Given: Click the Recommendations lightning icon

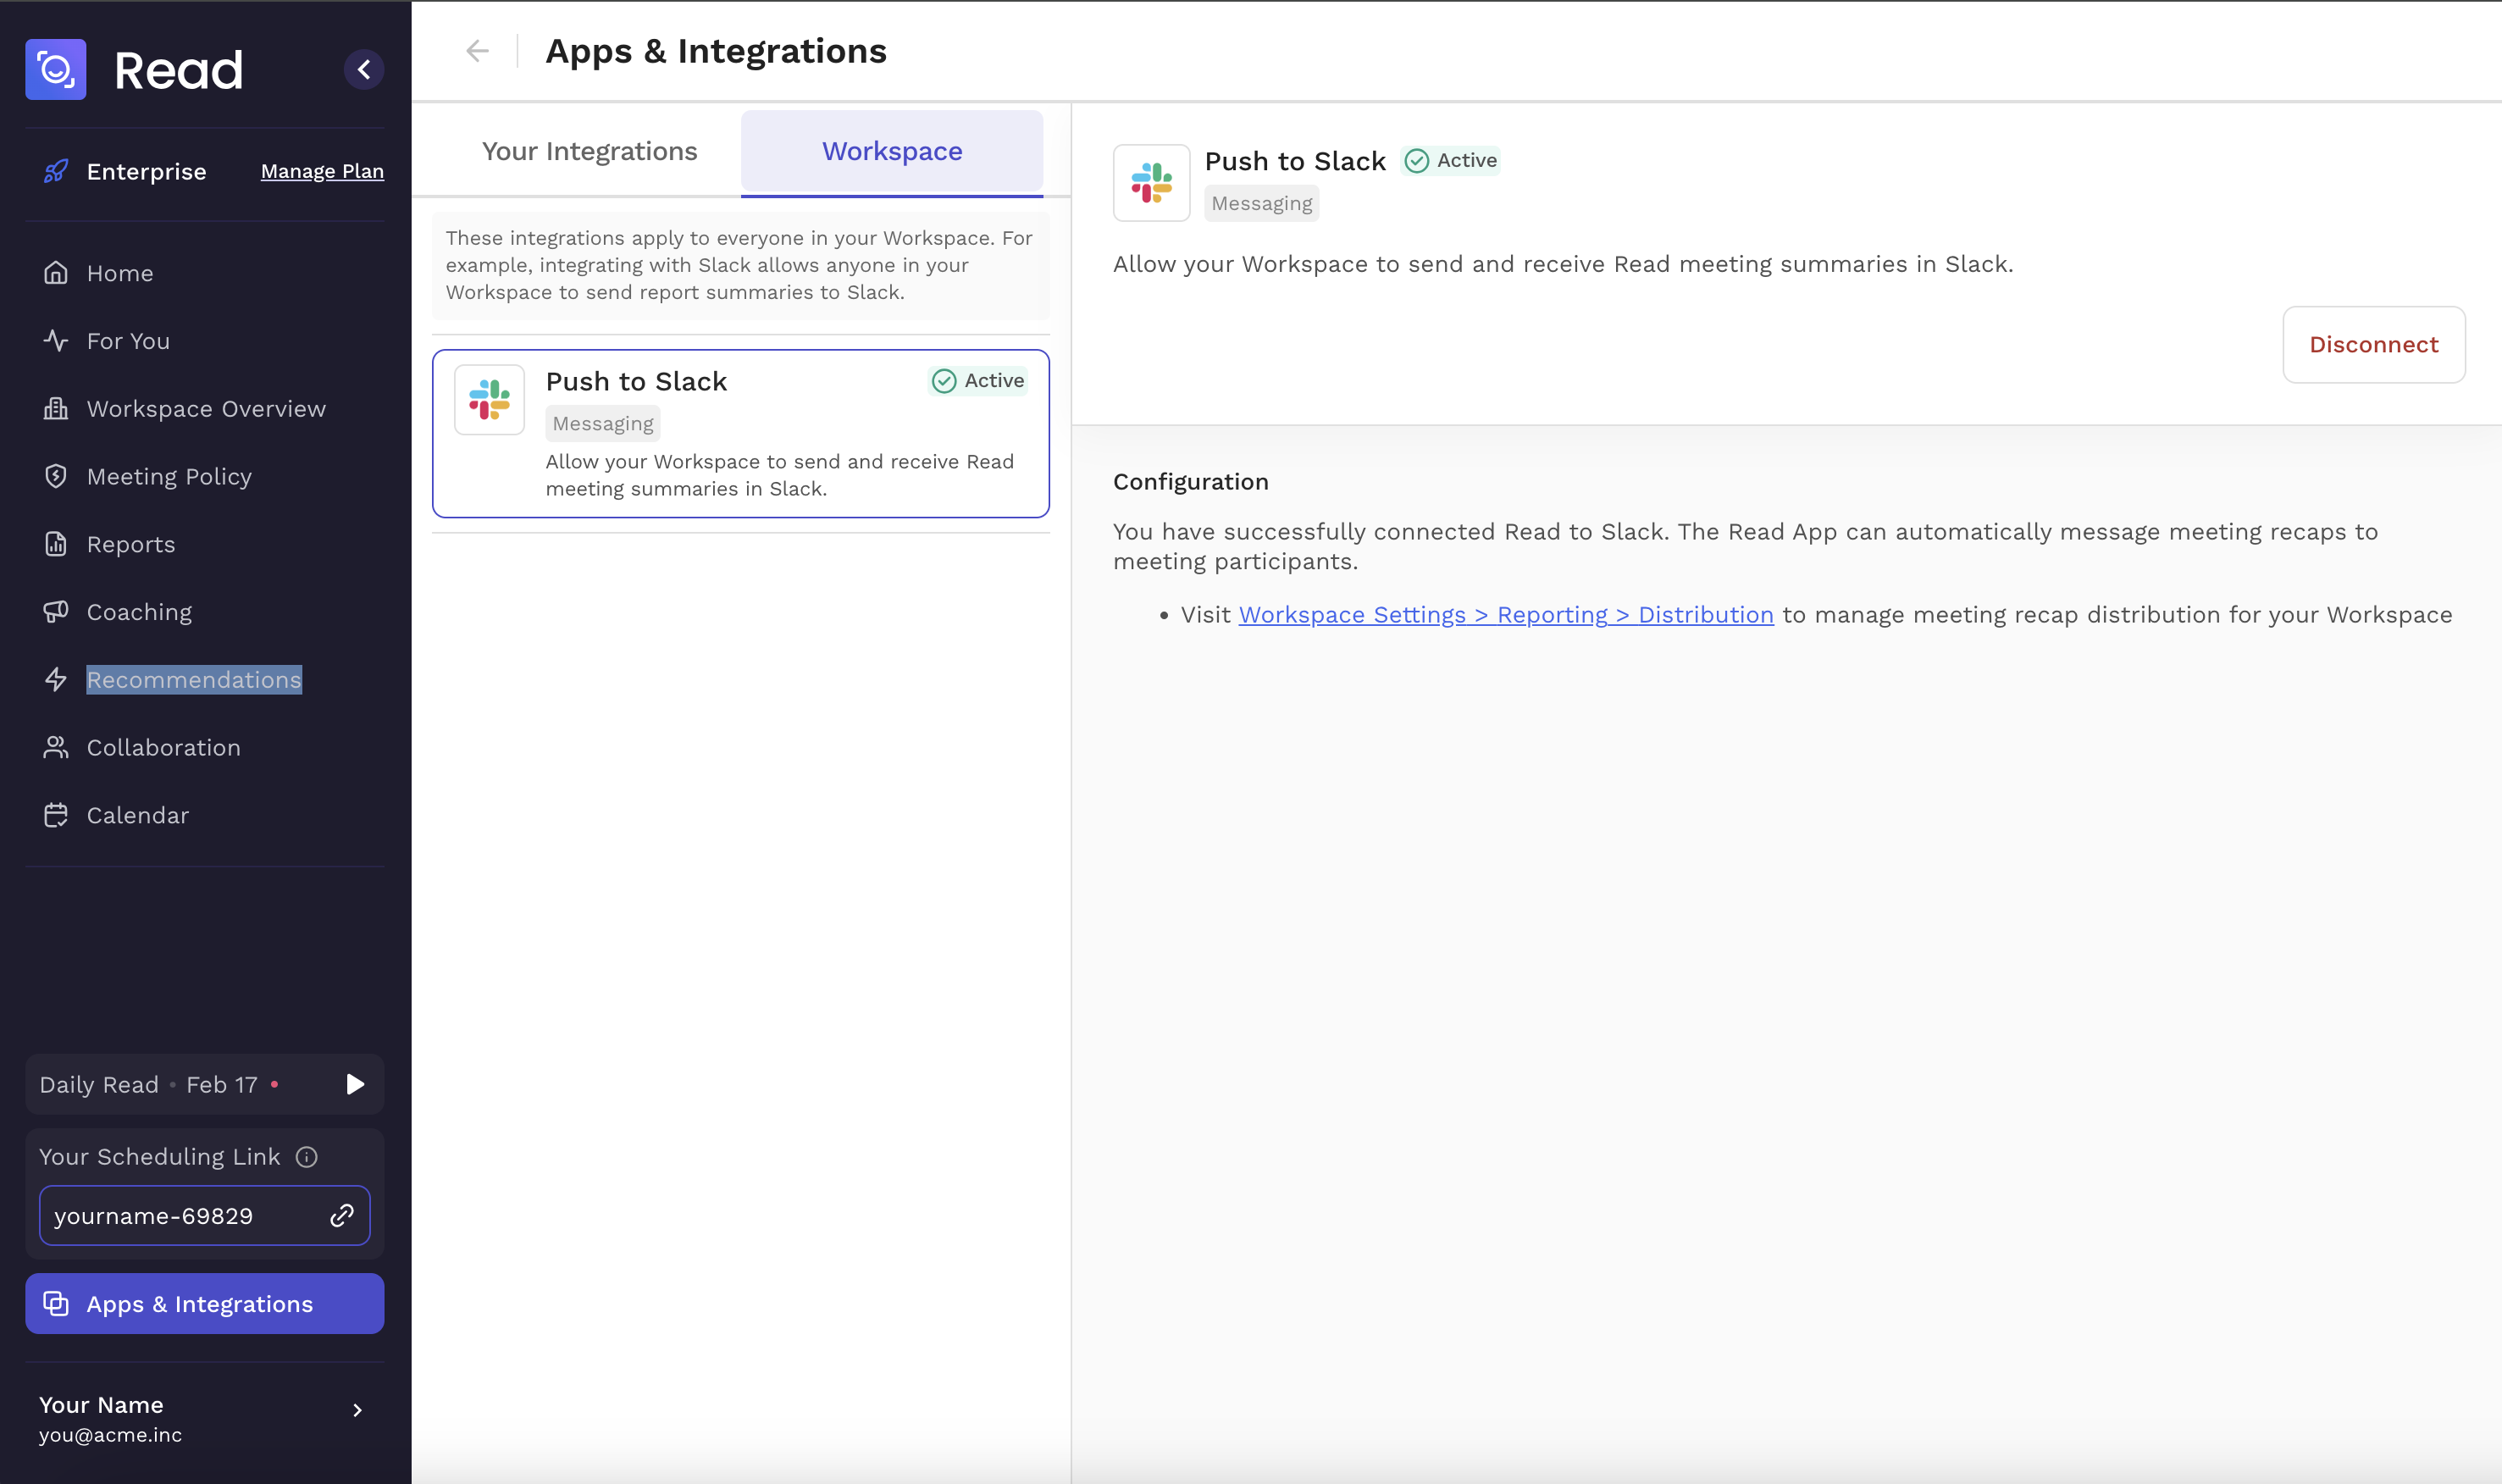Looking at the screenshot, I should point(56,680).
